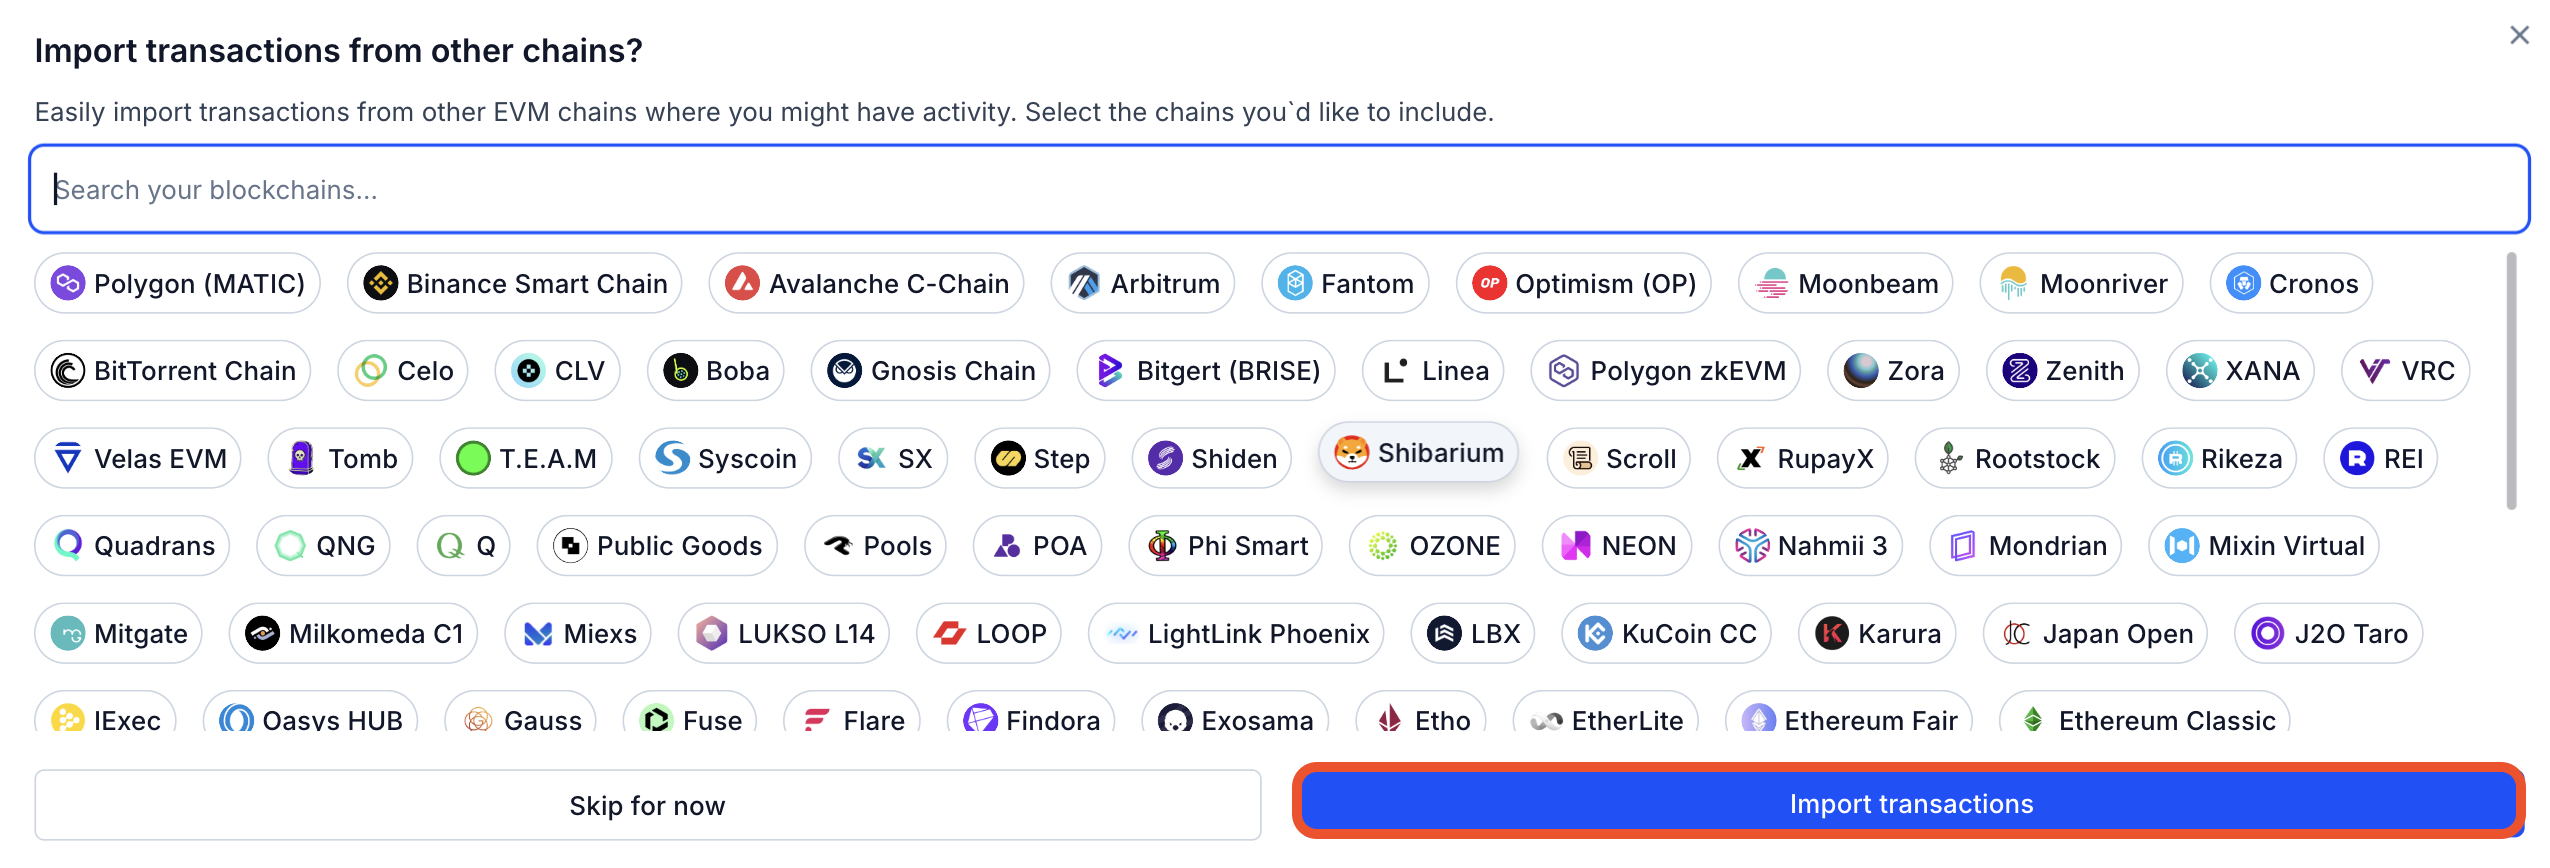Select the Polygon zkEVM chip

[x=1665, y=371]
